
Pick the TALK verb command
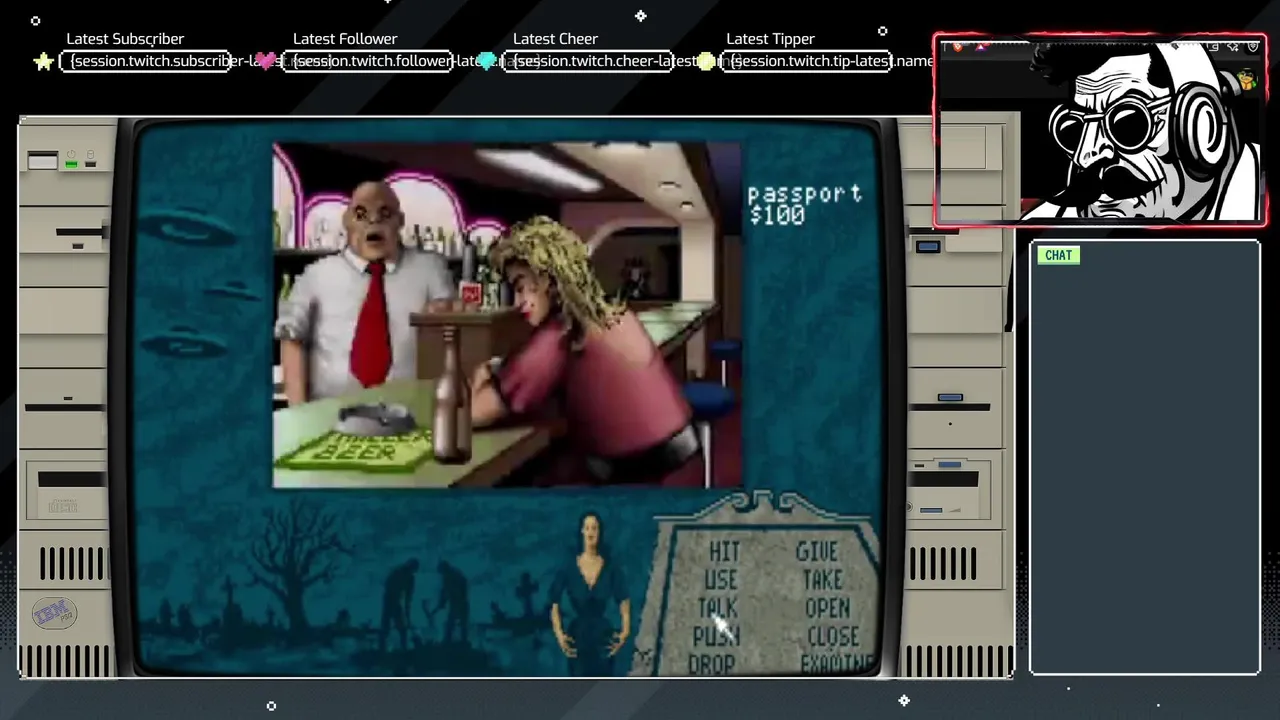tap(717, 608)
